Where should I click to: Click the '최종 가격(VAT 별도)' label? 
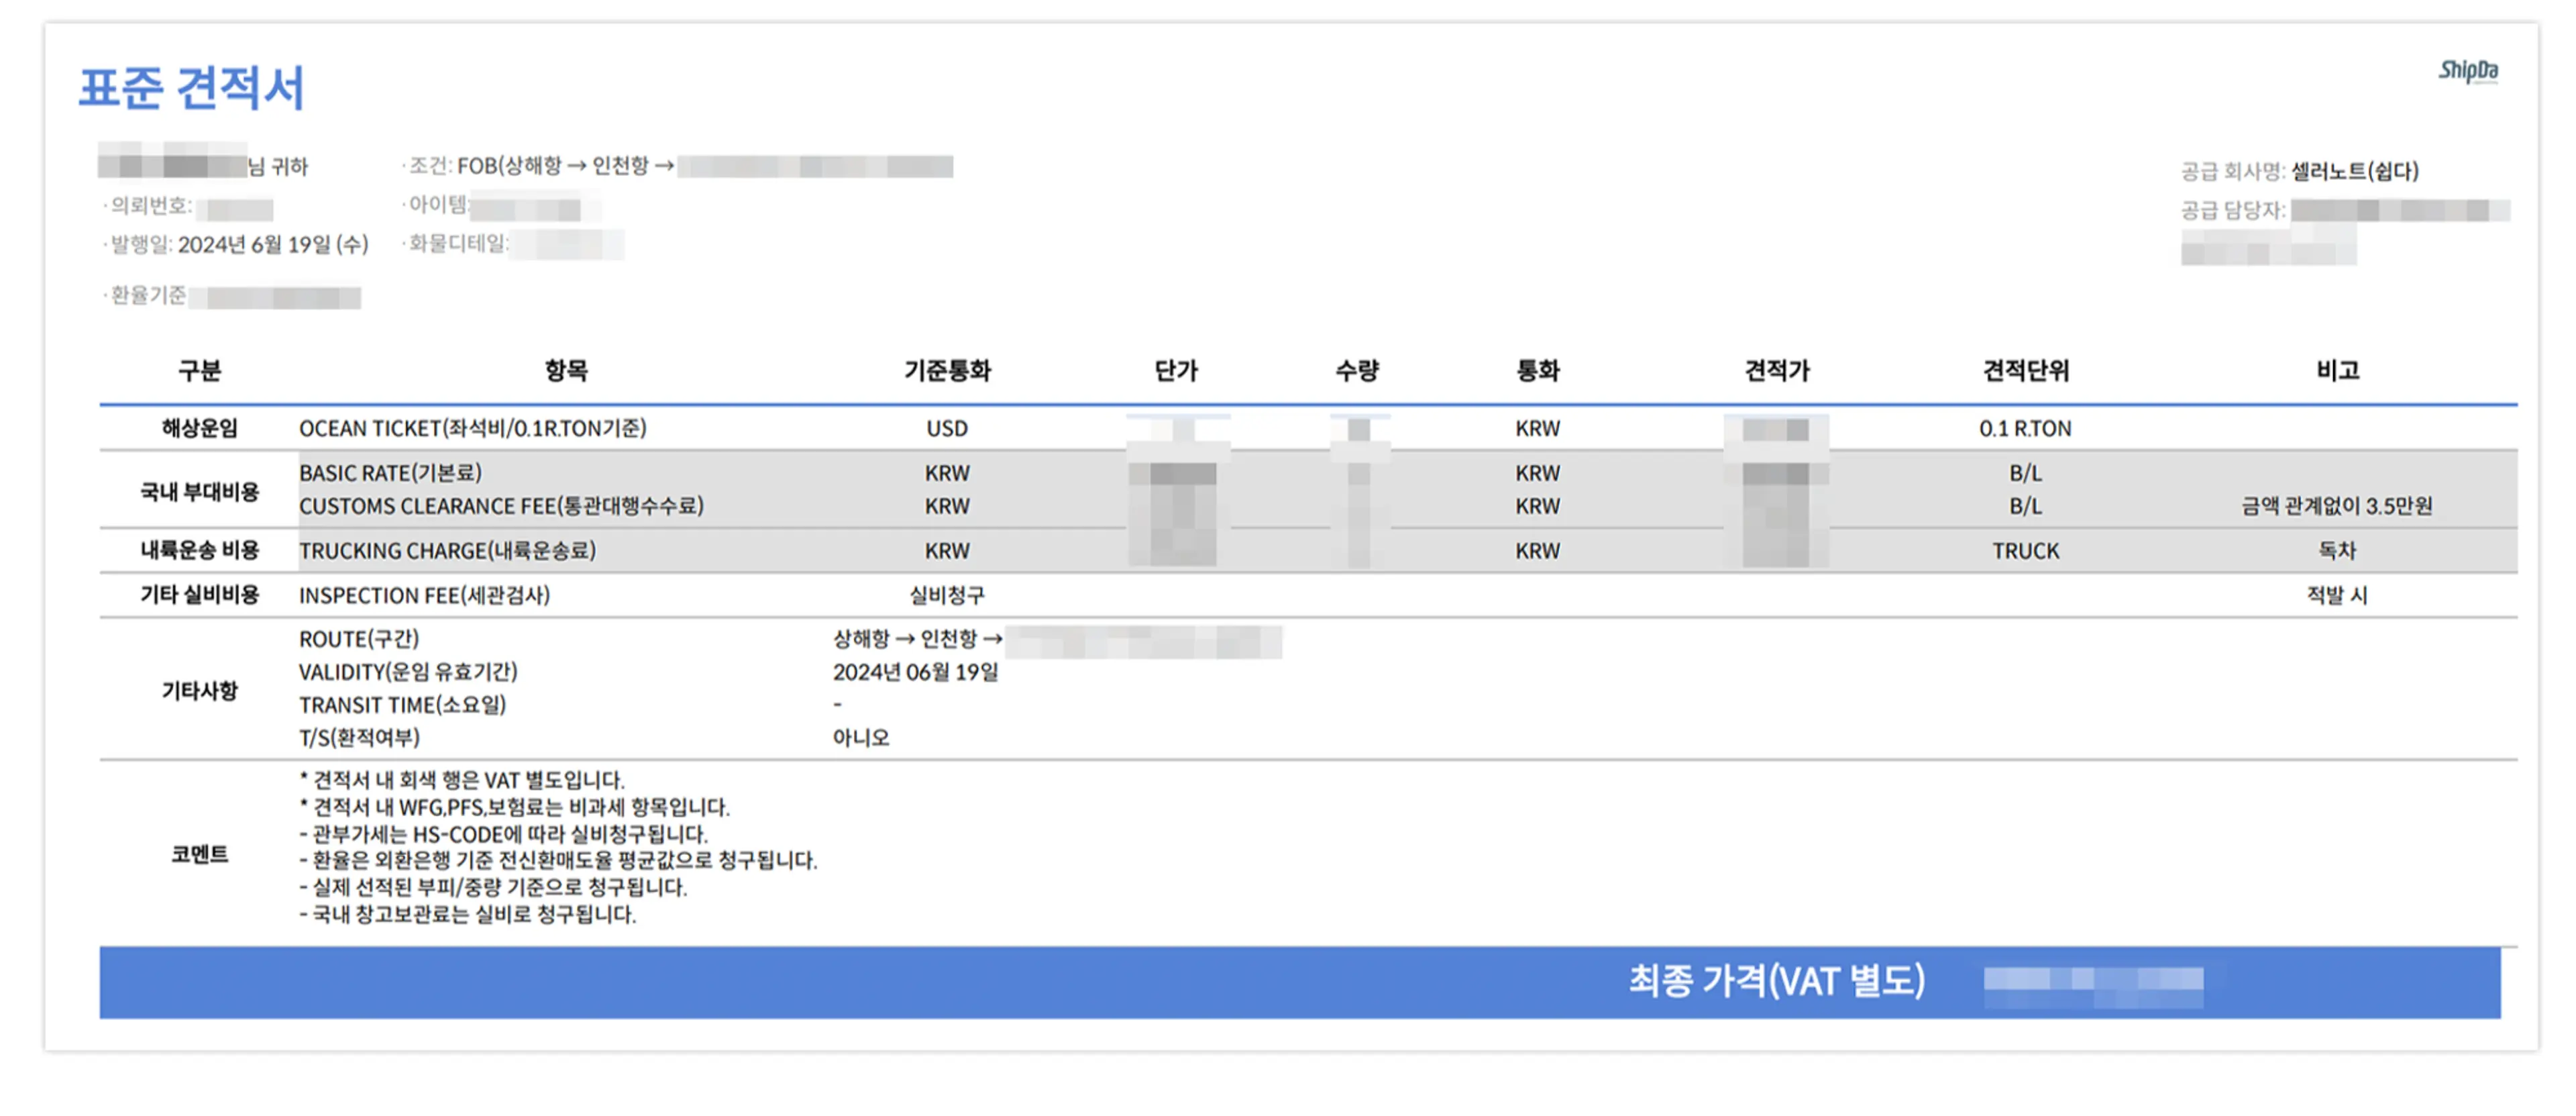pyautogui.click(x=1777, y=981)
